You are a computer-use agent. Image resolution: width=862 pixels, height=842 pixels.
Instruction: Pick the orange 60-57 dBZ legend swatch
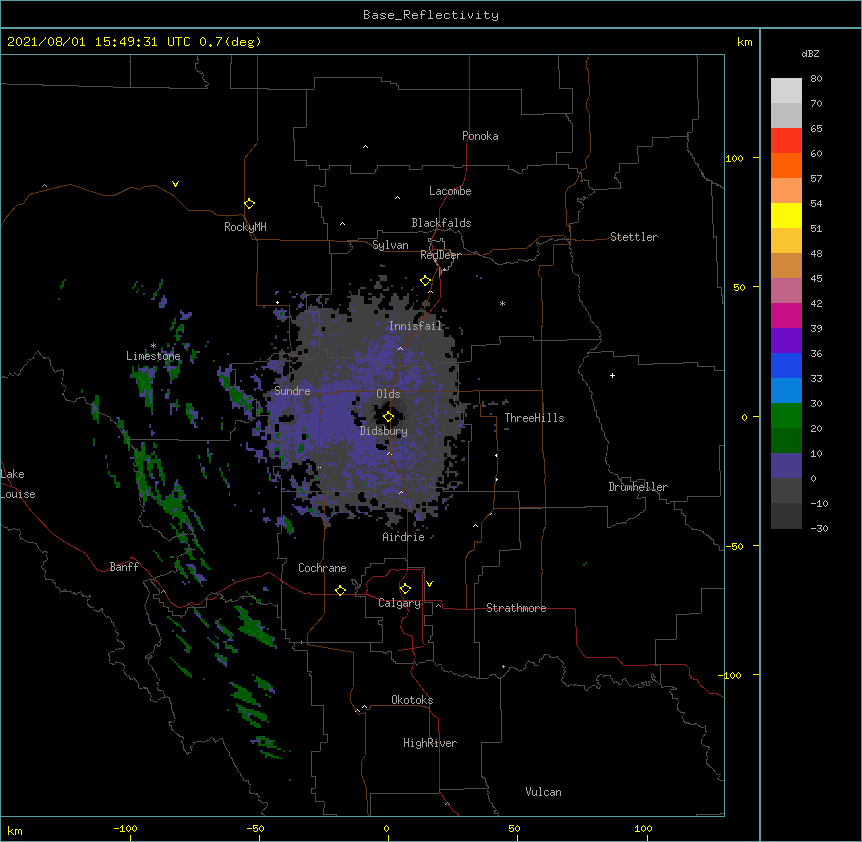click(x=786, y=165)
